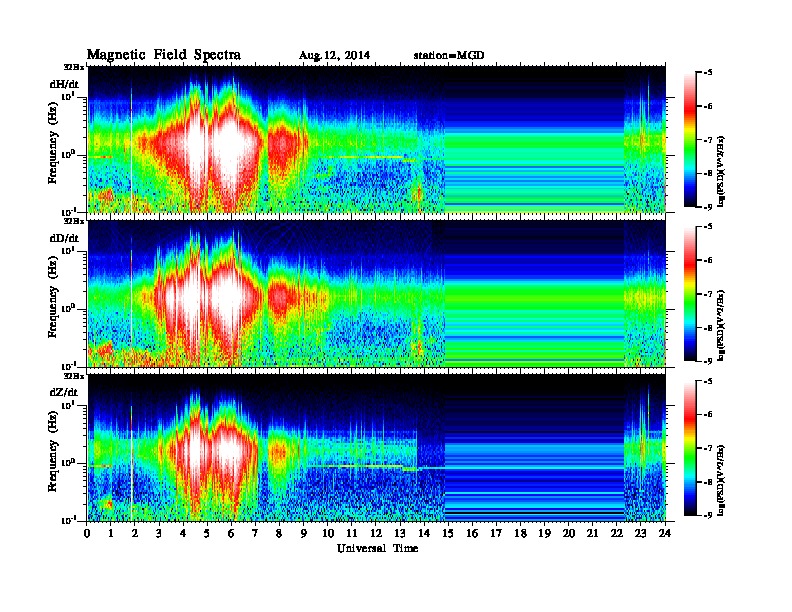Click the "Aug. 12, 2014" date label
The height and width of the screenshot is (612, 792).
pyautogui.click(x=334, y=56)
